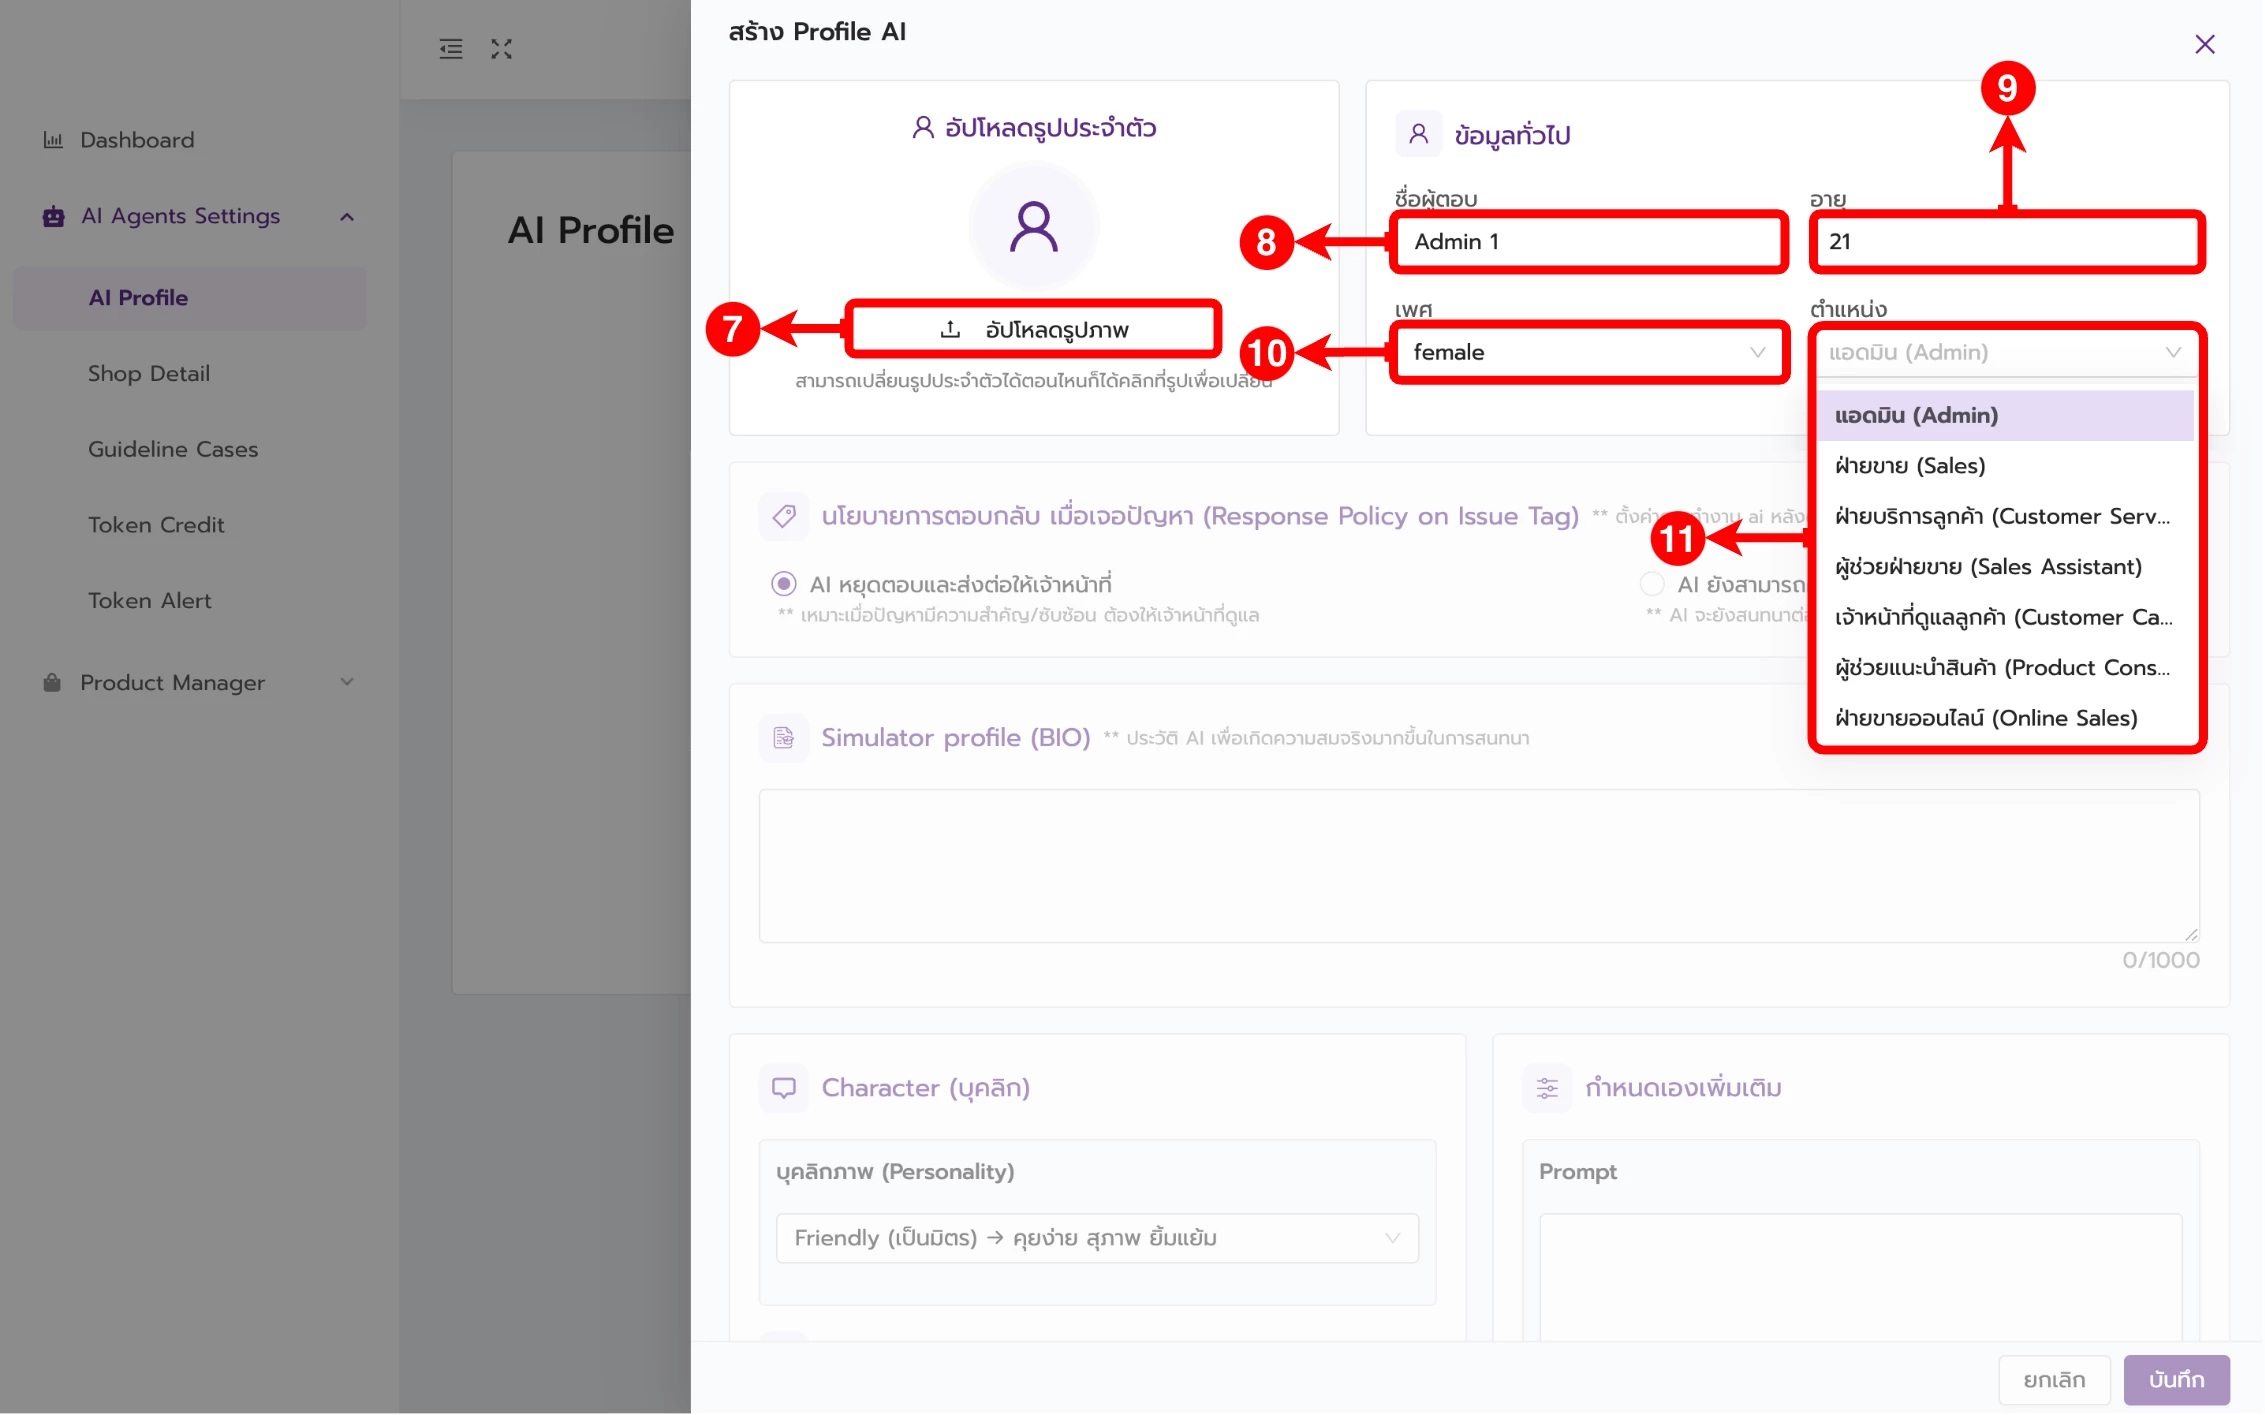Screen dimensions: 2265x1415
Task: Click the Response Policy tag icon
Action: pyautogui.click(x=784, y=516)
